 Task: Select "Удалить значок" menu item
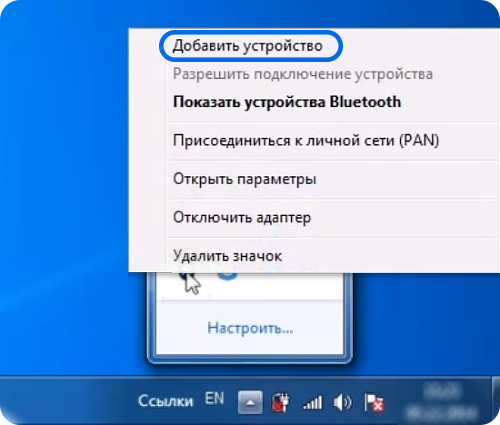click(227, 256)
